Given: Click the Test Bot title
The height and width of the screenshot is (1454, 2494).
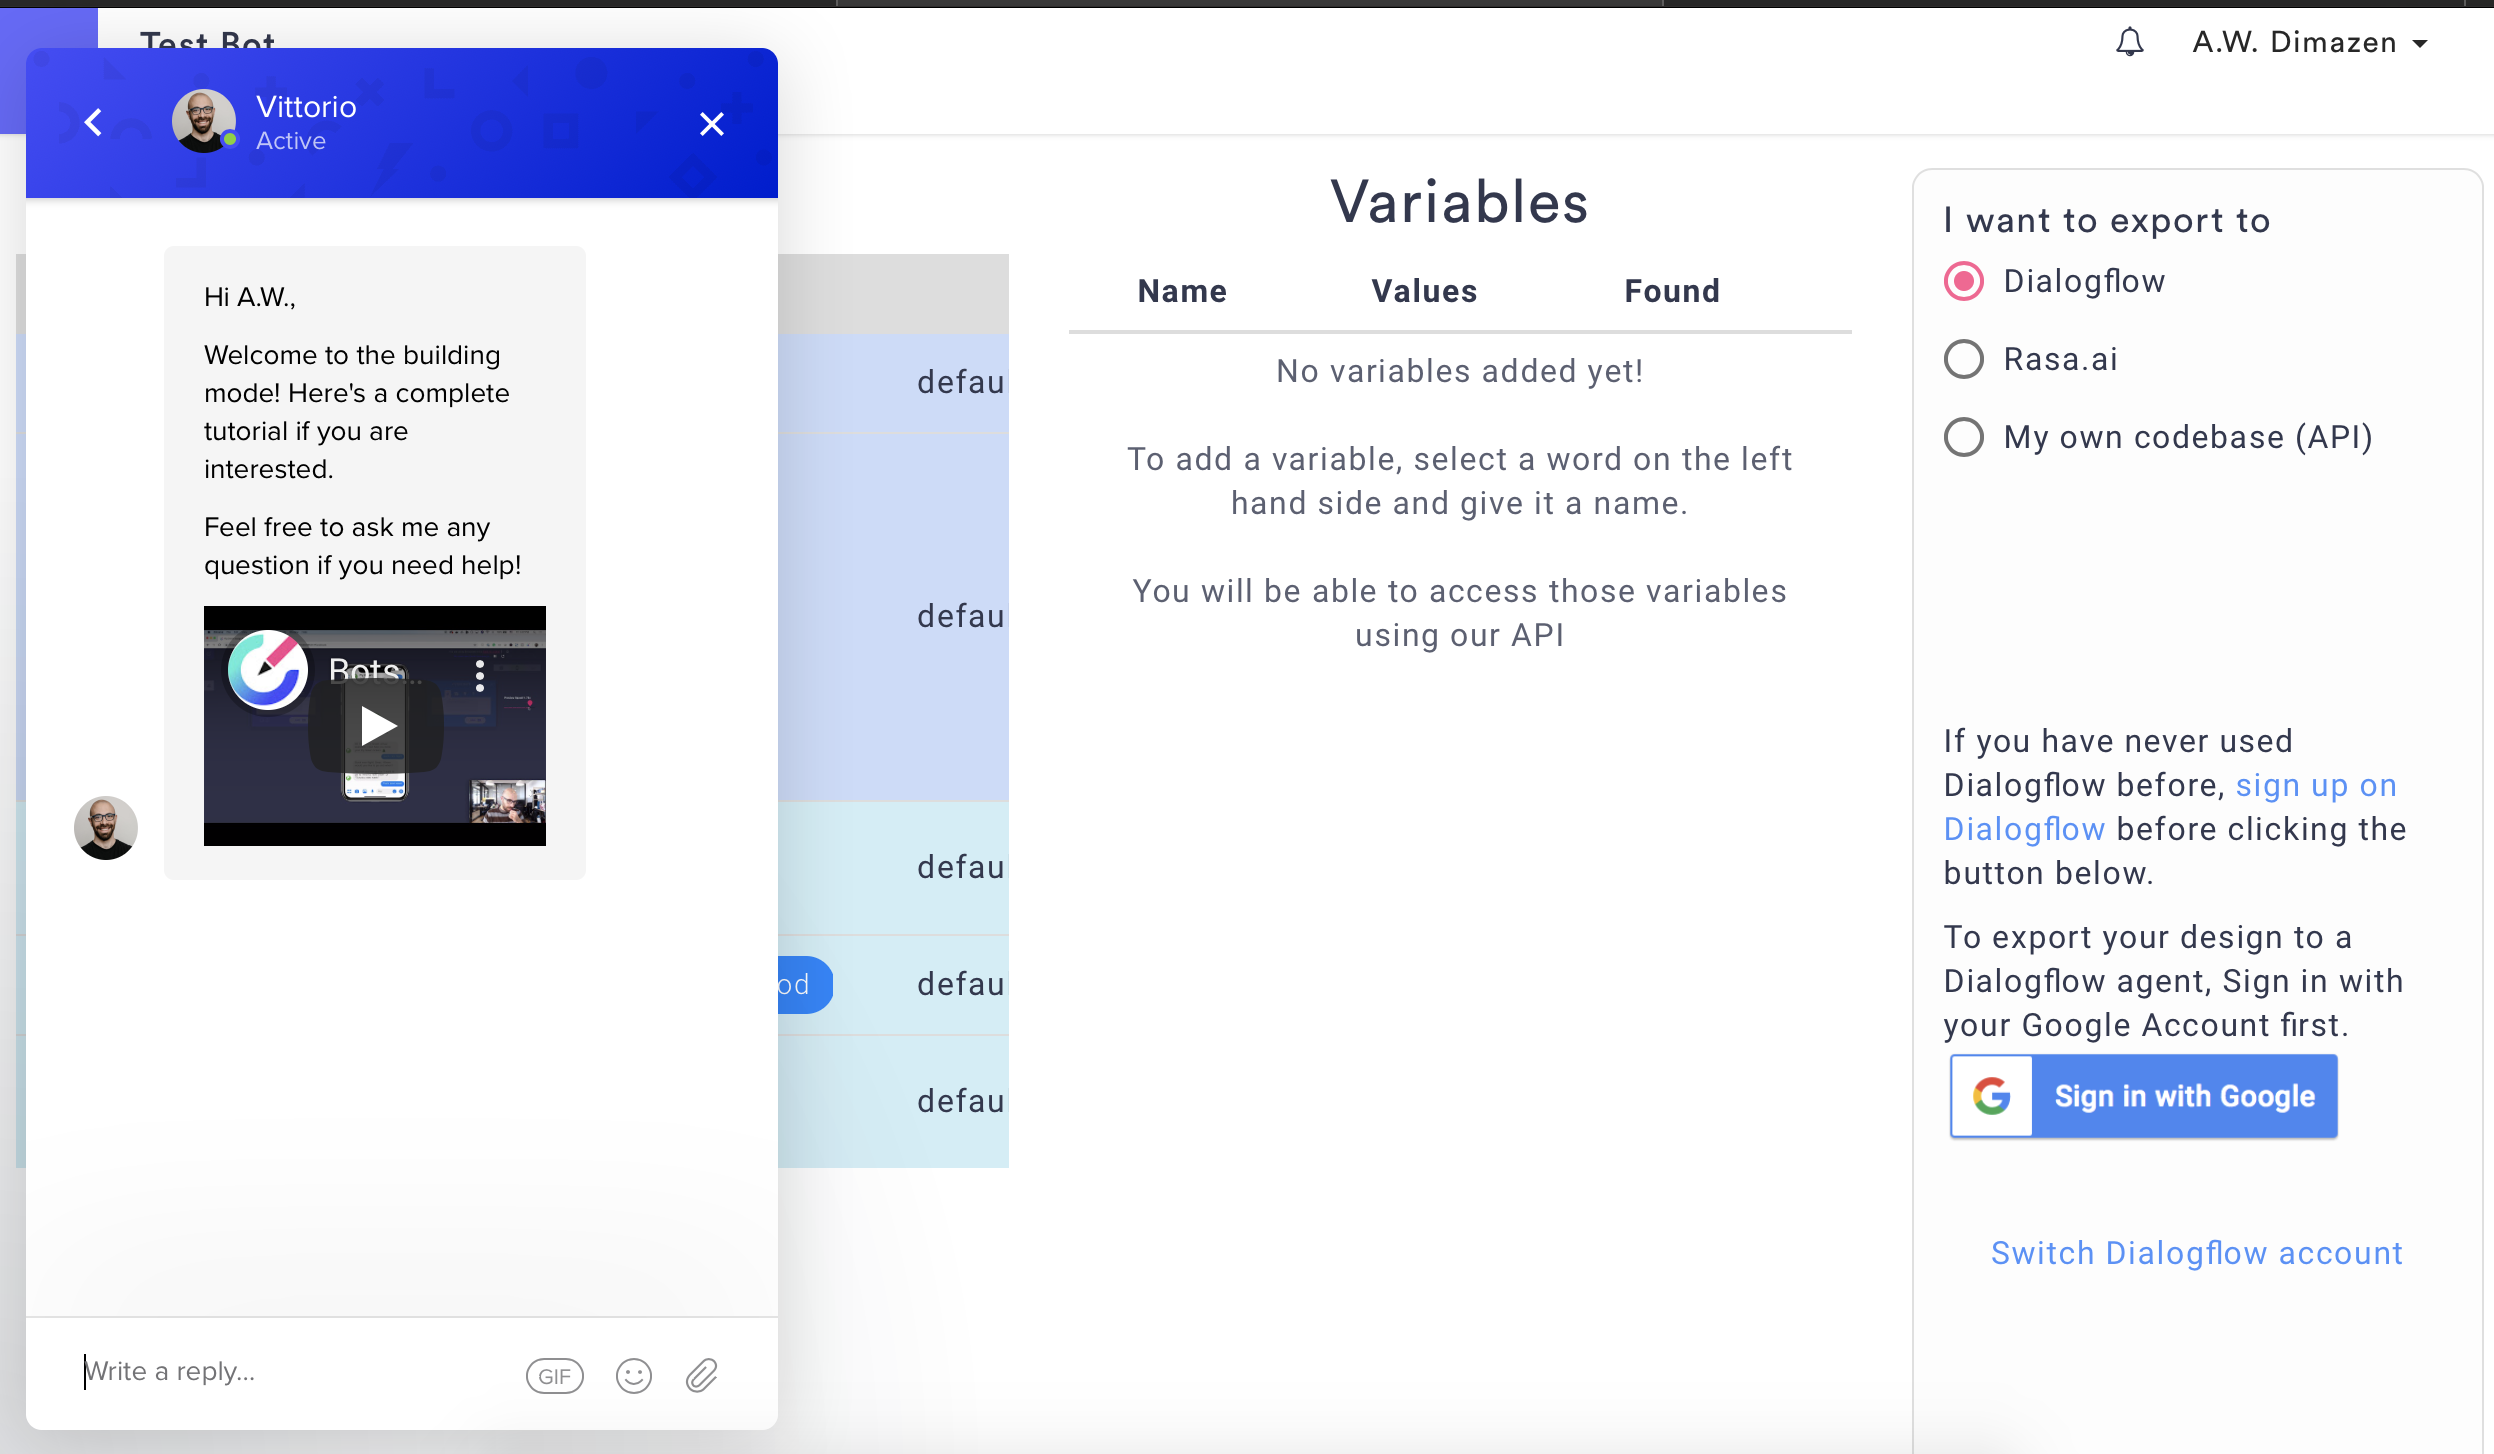Looking at the screenshot, I should pyautogui.click(x=207, y=40).
